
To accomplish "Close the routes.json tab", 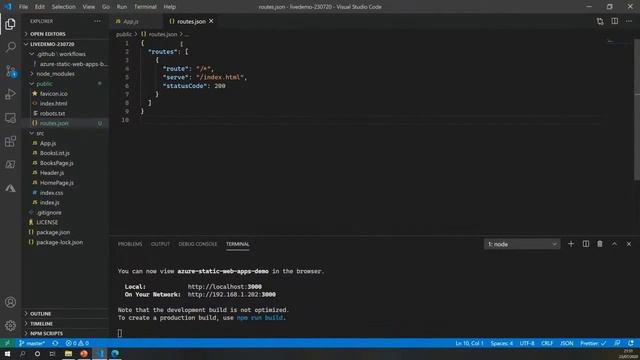I will 211,21.
